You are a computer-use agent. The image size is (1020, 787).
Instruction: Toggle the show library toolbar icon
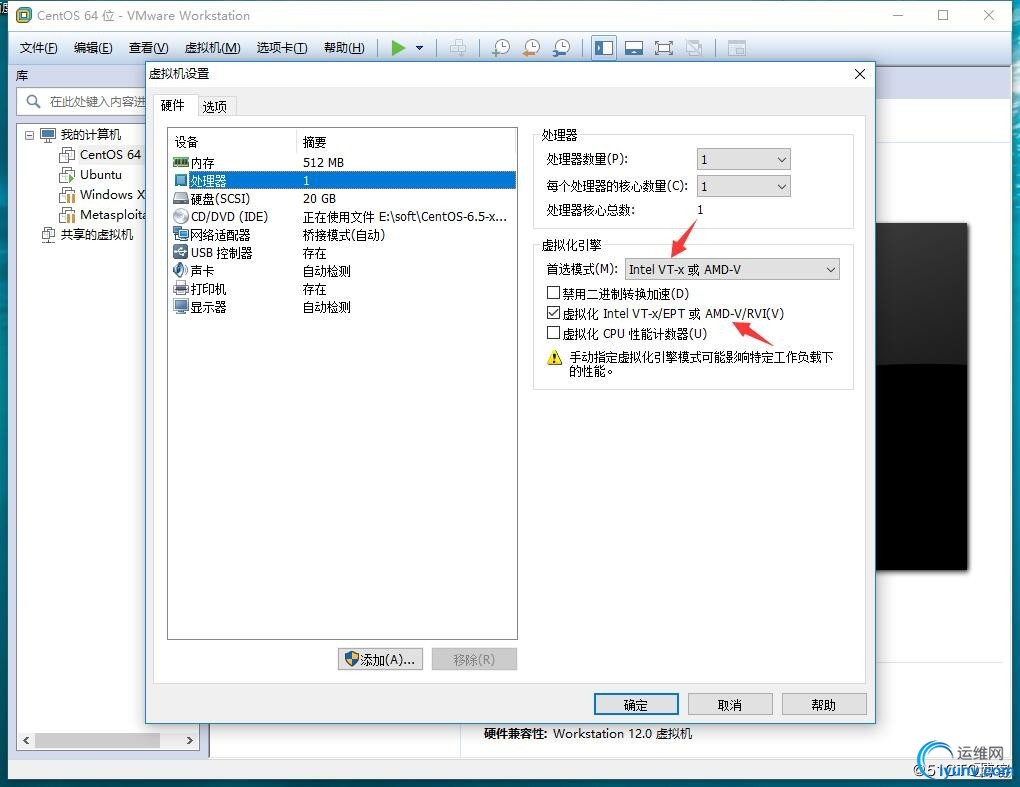click(604, 47)
